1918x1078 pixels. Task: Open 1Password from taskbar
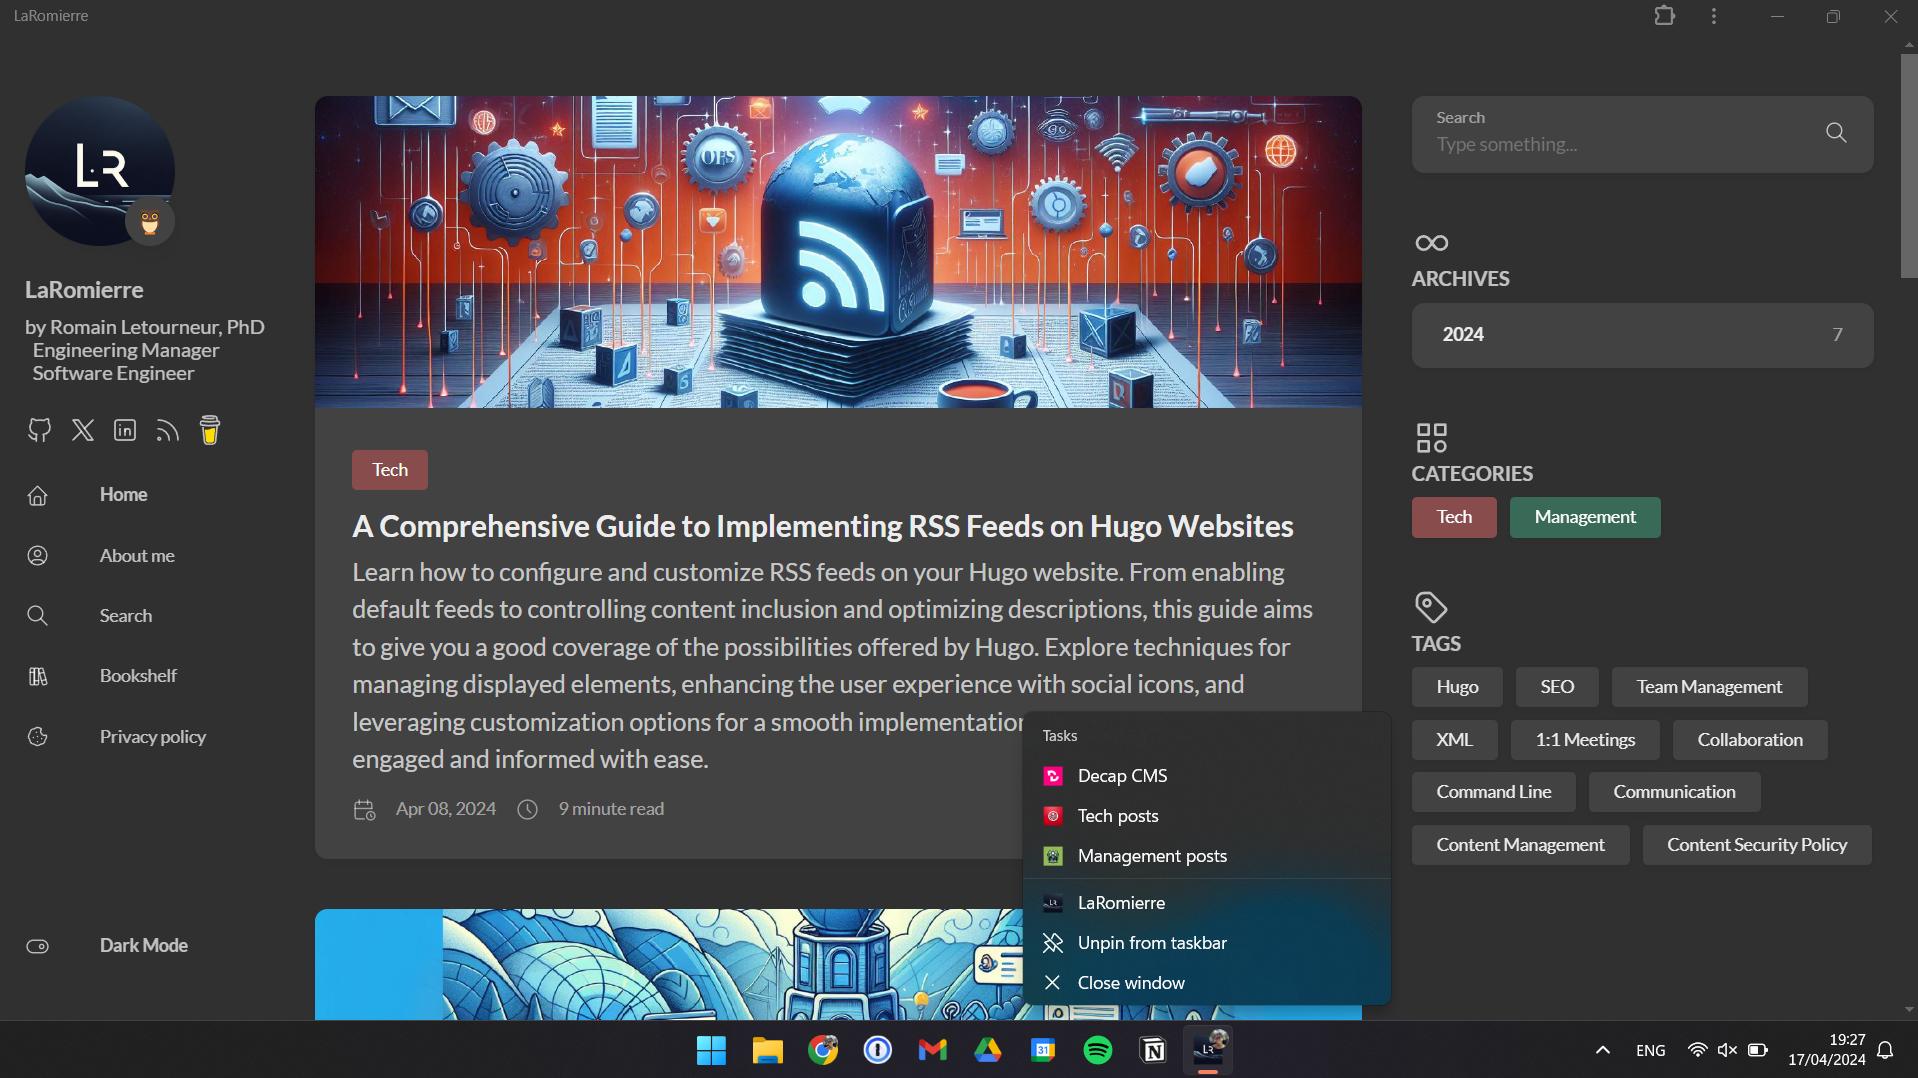tap(878, 1050)
